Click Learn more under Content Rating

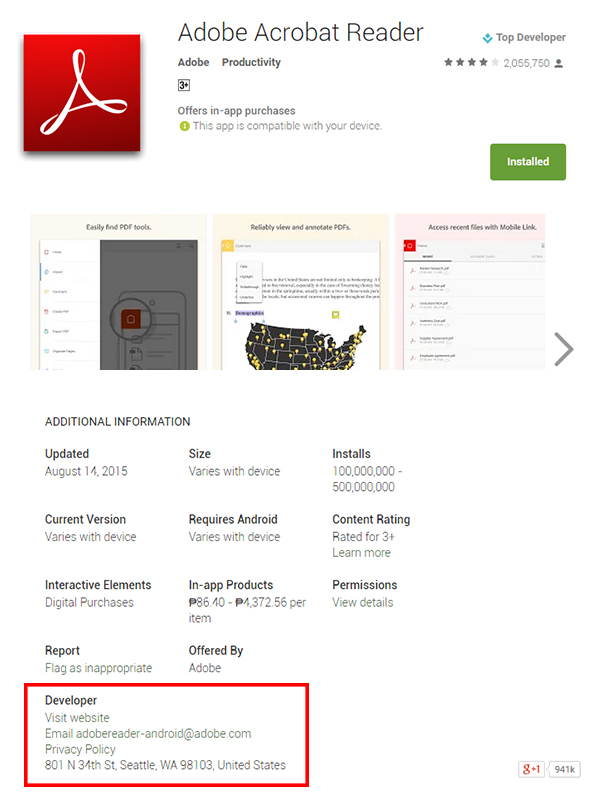361,553
